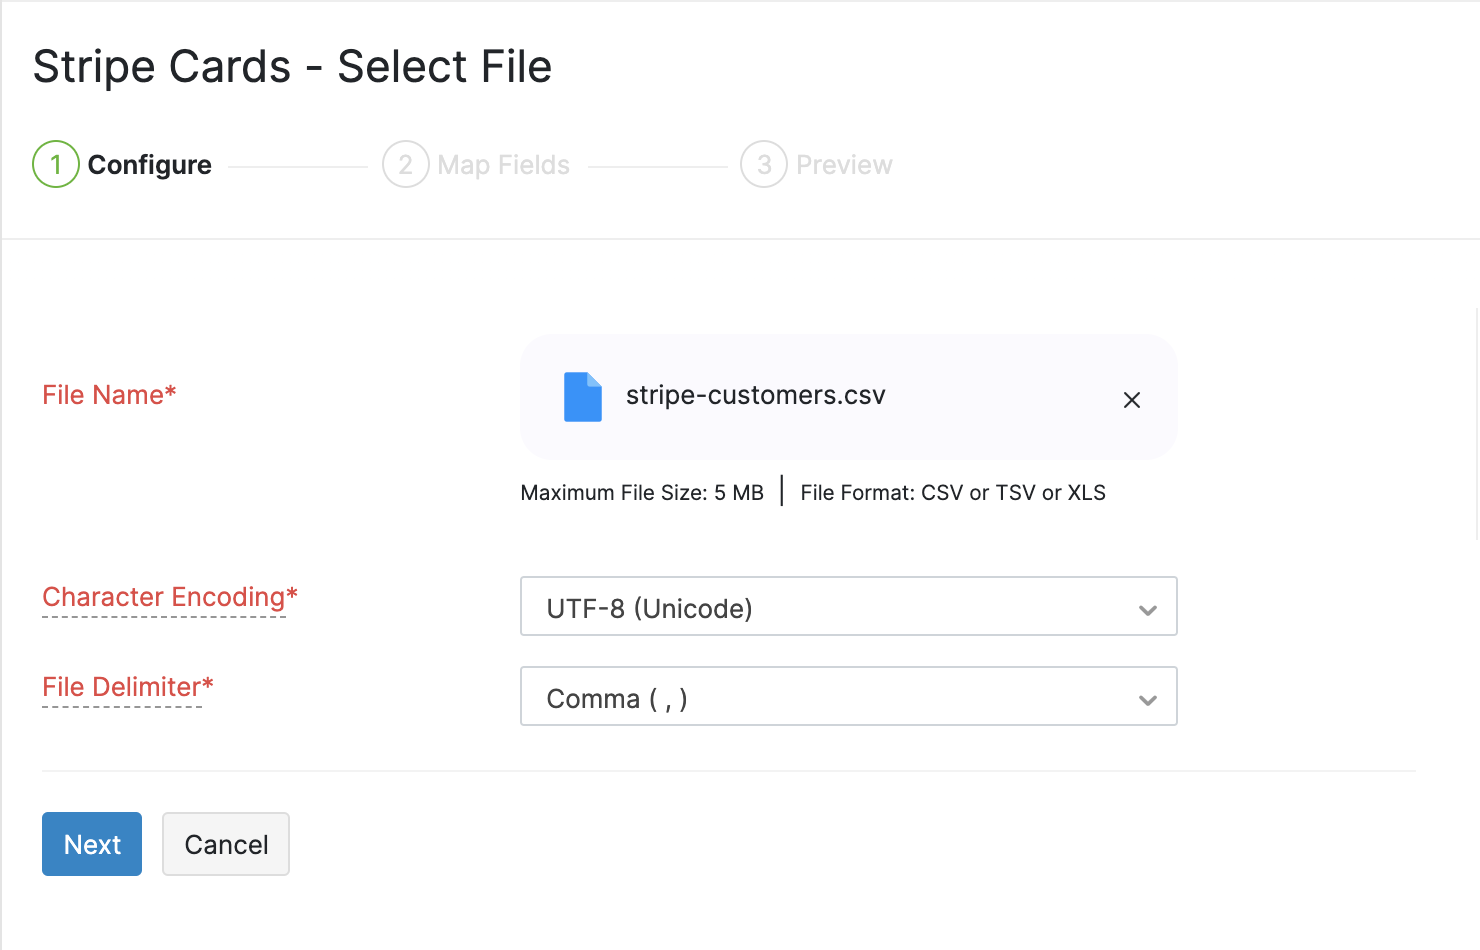Expand the UTF-8 (Unicode) selection list

pyautogui.click(x=848, y=606)
